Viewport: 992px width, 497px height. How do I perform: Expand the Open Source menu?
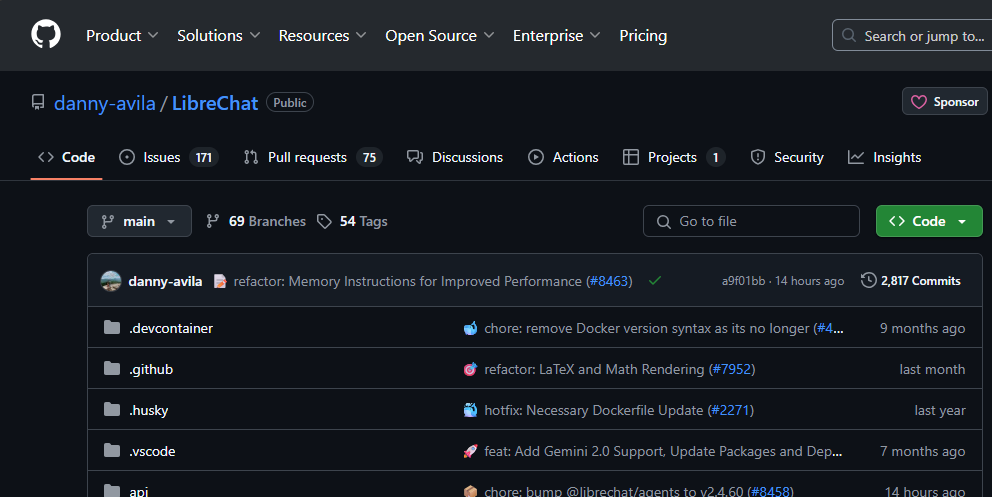[x=440, y=35]
